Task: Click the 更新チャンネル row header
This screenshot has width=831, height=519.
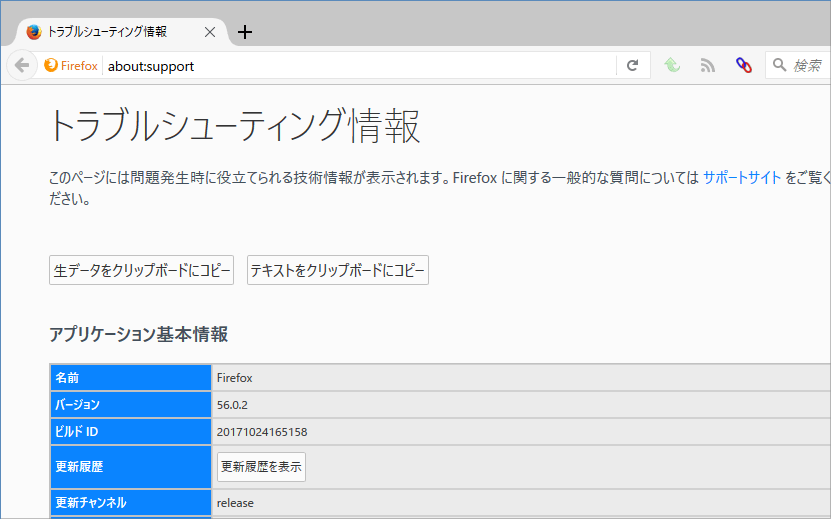Action: click(x=131, y=503)
